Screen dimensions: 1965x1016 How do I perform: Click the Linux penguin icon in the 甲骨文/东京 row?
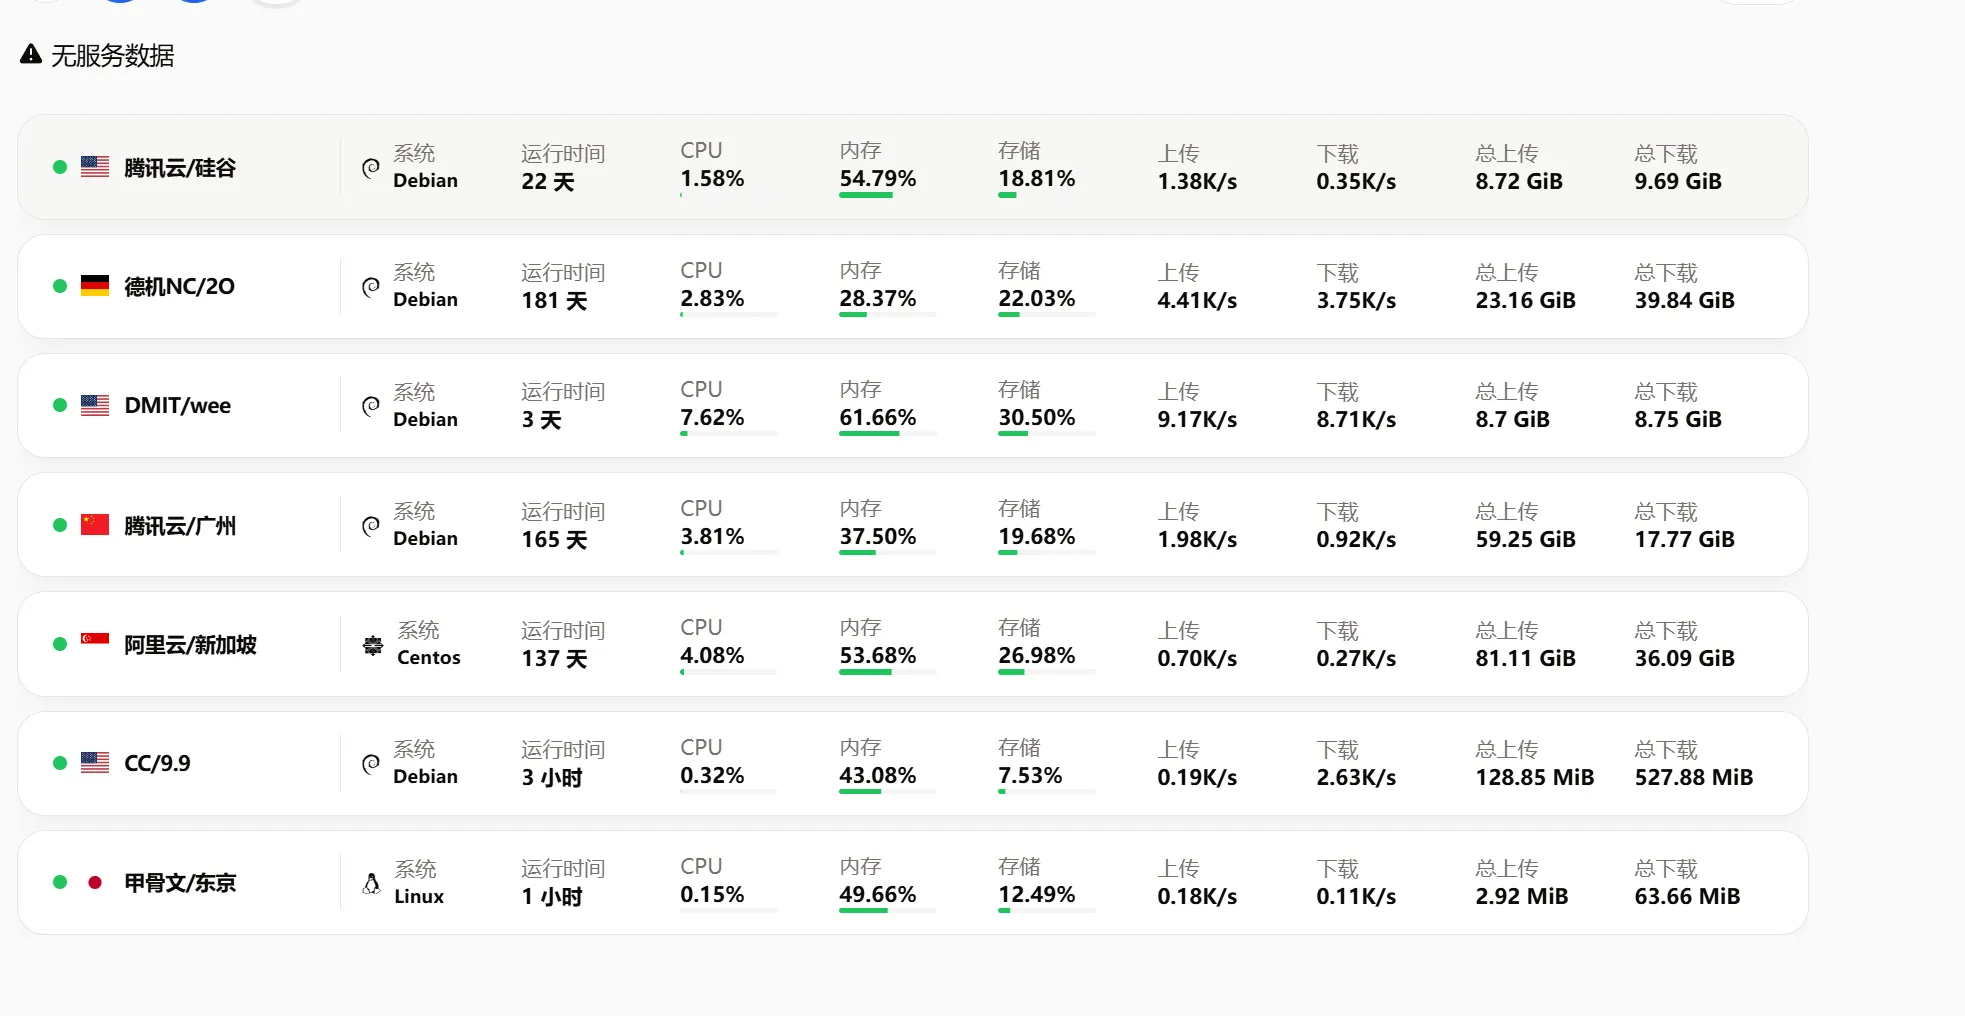click(371, 883)
